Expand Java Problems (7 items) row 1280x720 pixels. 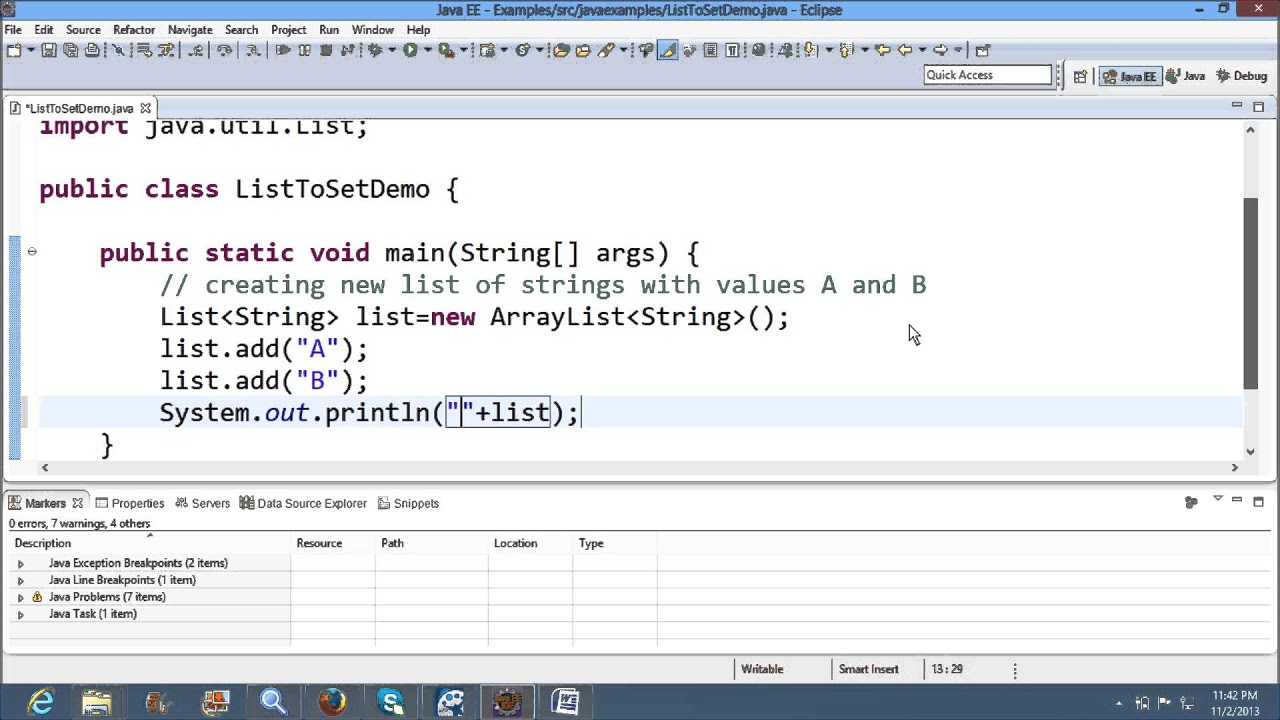(x=20, y=598)
